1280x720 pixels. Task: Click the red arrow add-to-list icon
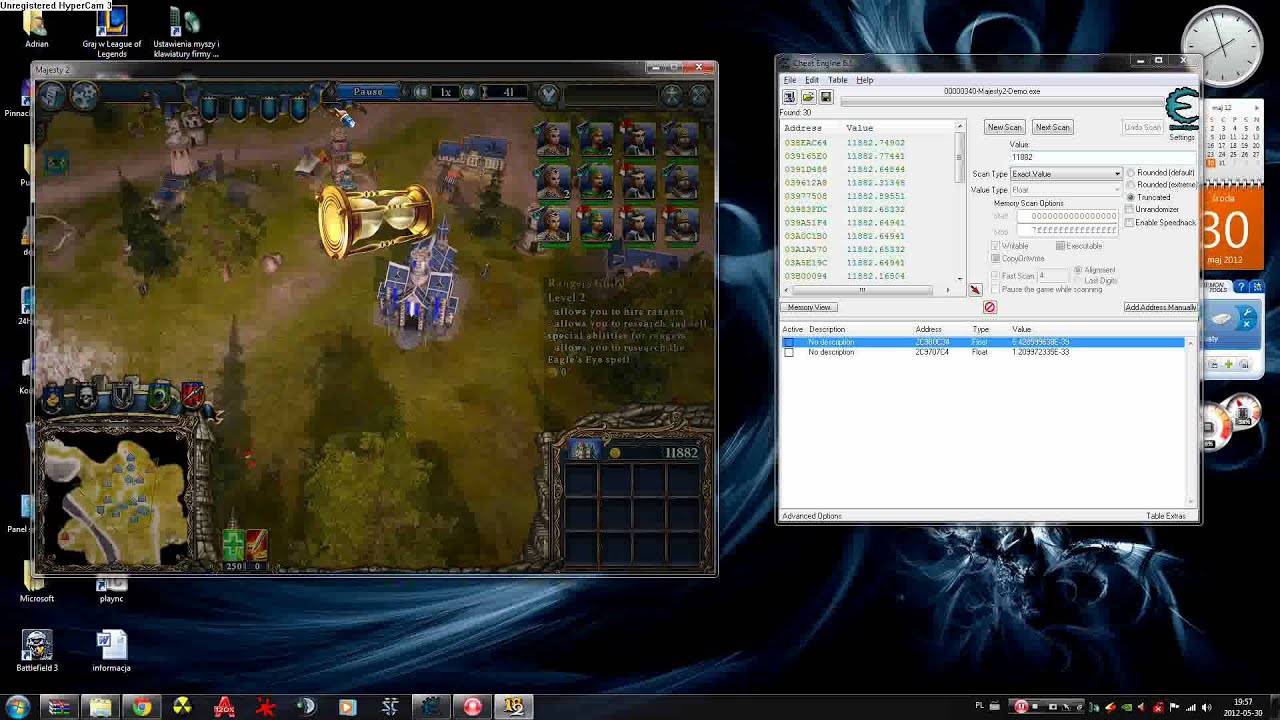tap(975, 290)
